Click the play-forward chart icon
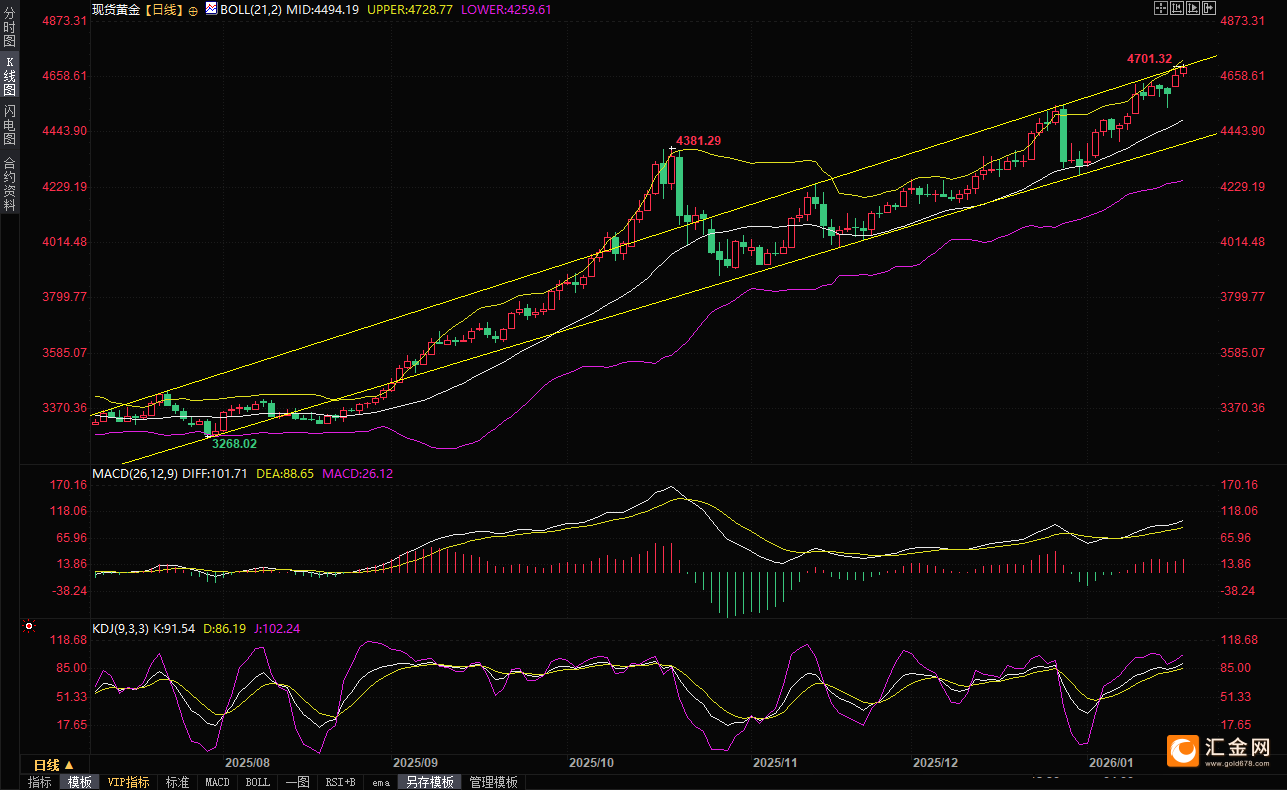Screen dimensions: 1287x790 pyautogui.click(x=1193, y=9)
